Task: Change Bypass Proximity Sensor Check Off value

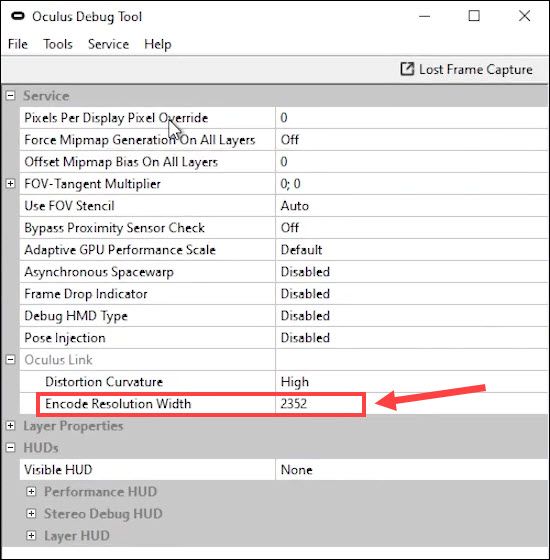Action: (412, 228)
